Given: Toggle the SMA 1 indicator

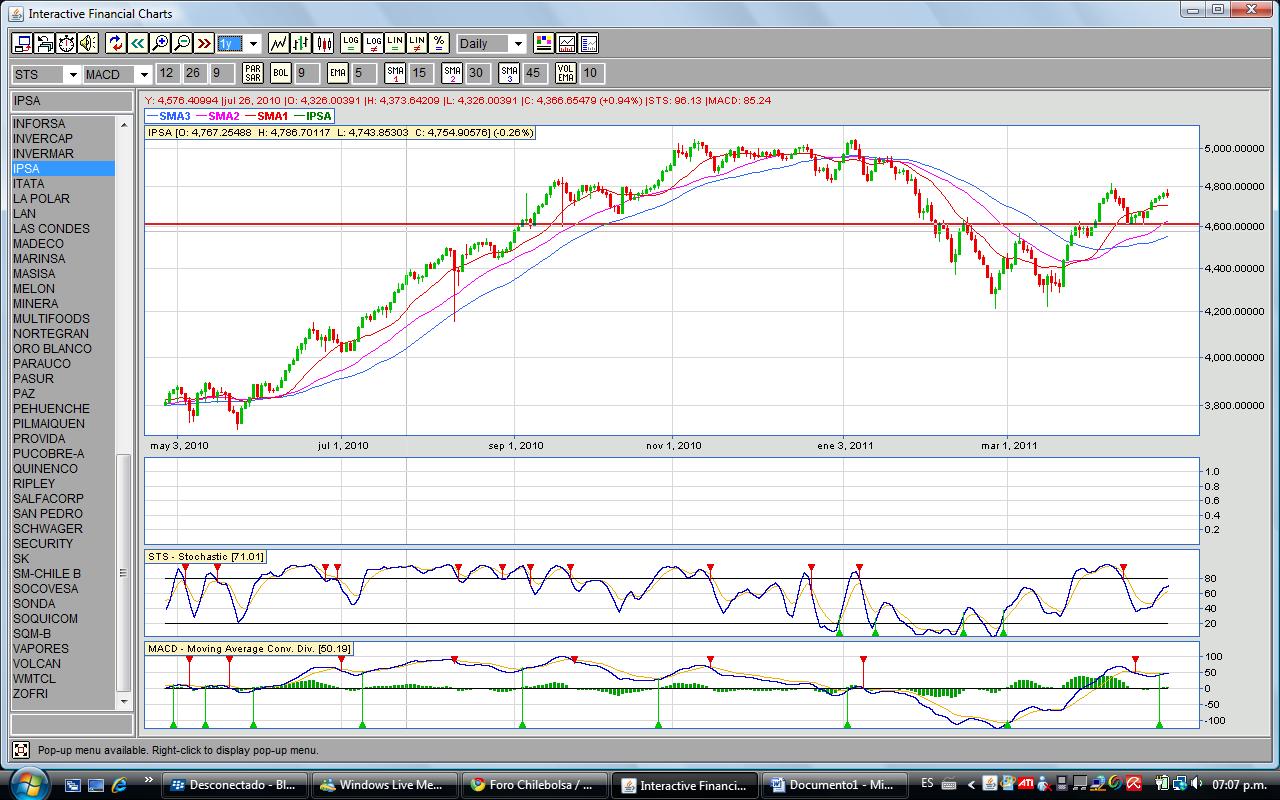Looking at the screenshot, I should [395, 73].
